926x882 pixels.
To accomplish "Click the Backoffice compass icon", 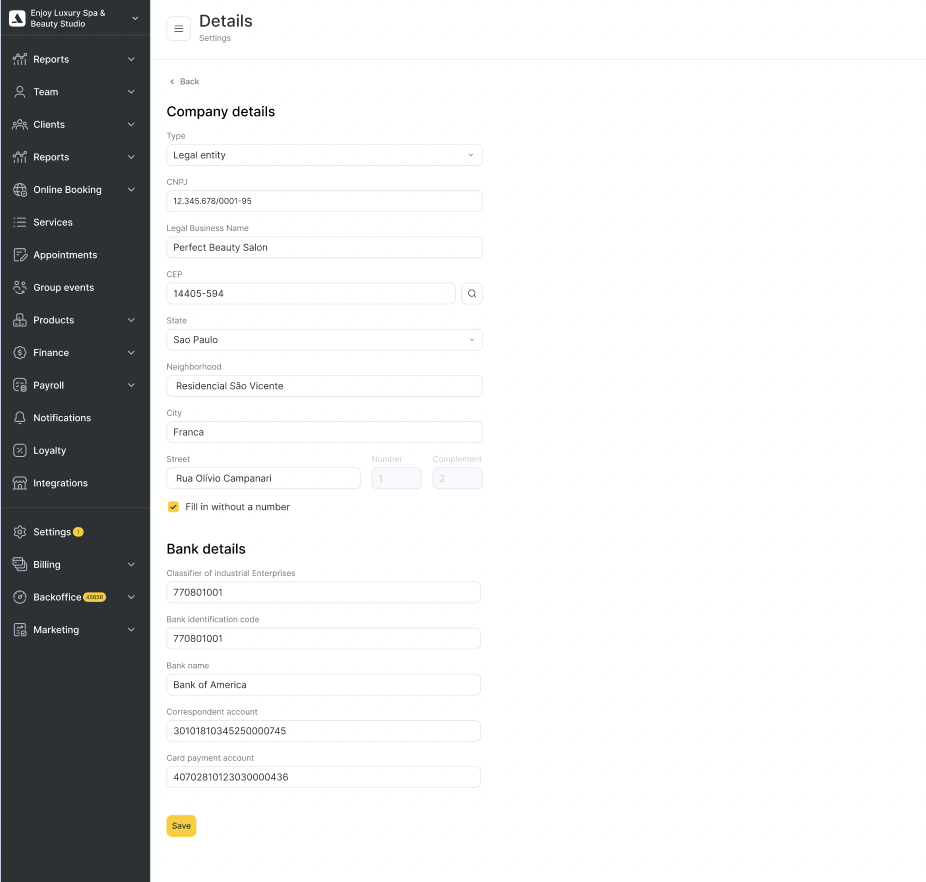I will coord(19,597).
